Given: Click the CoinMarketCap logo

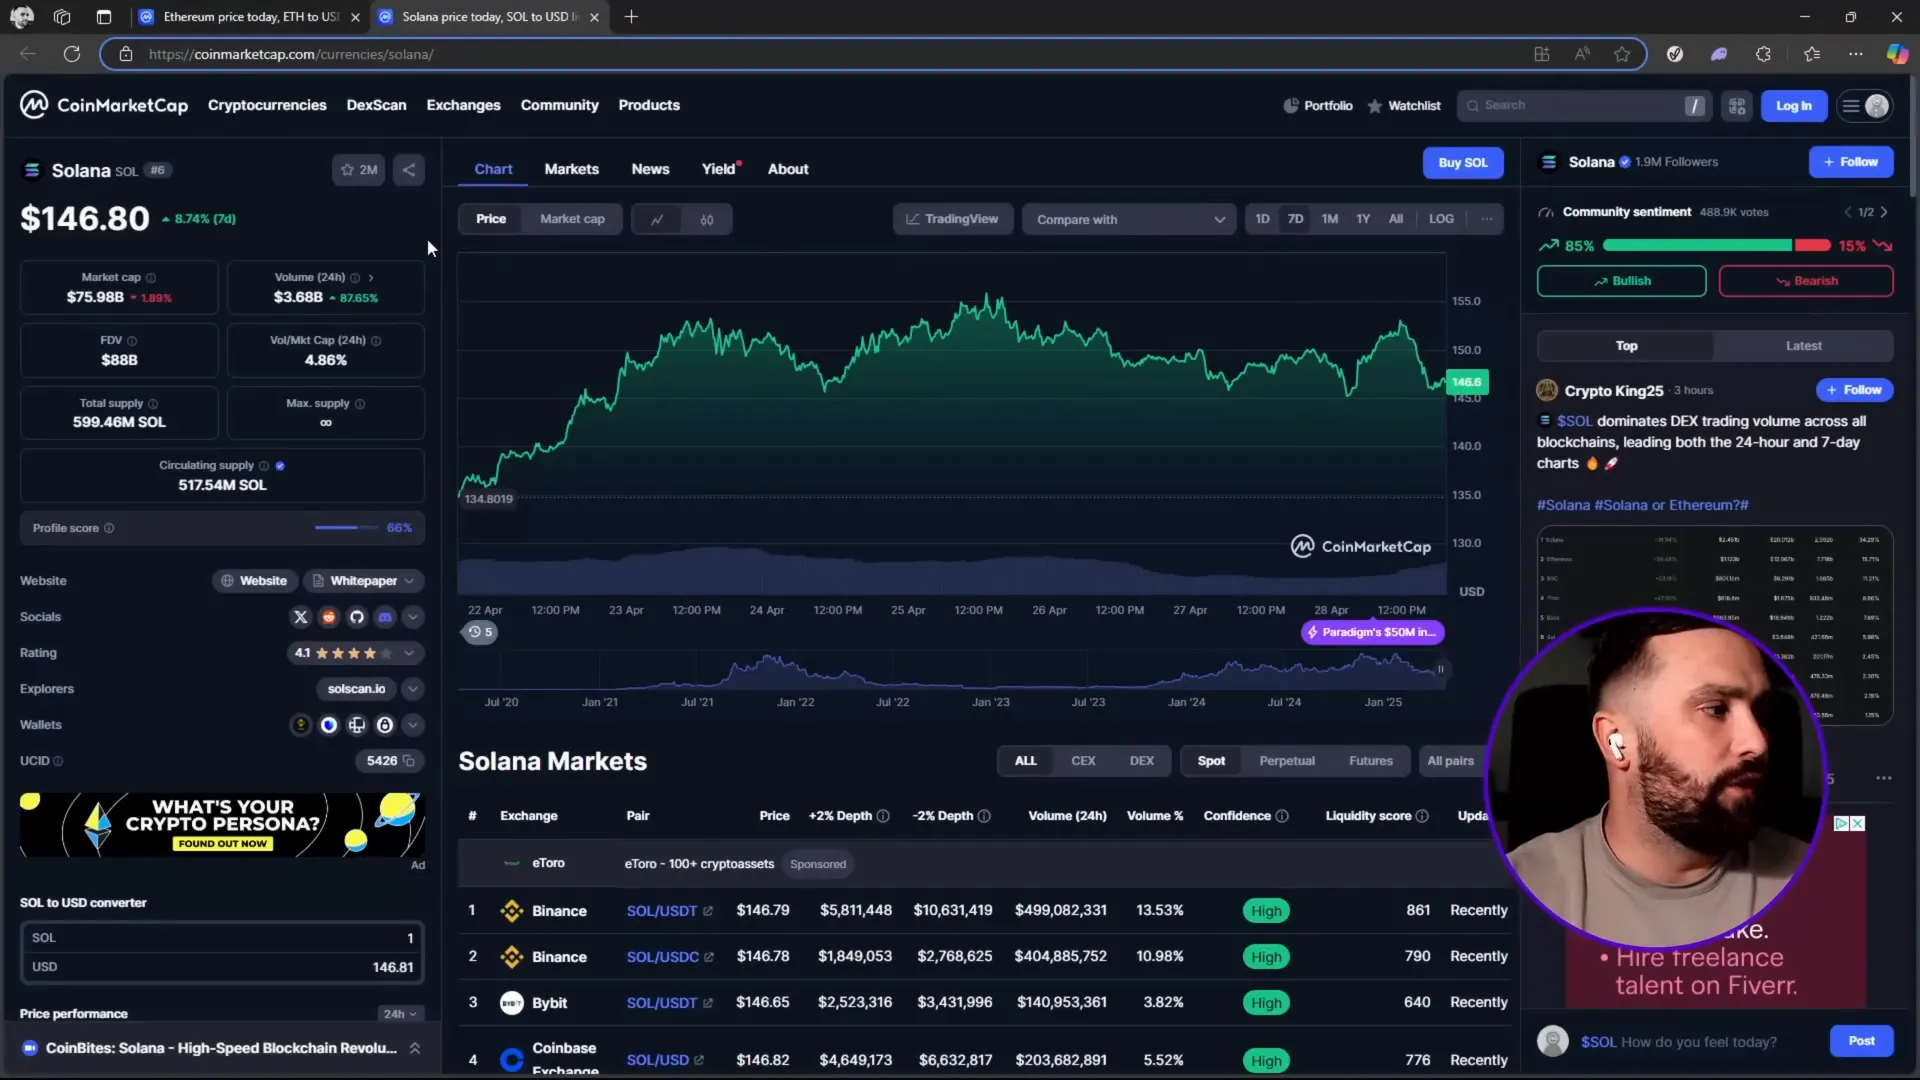Looking at the screenshot, I should pyautogui.click(x=104, y=105).
